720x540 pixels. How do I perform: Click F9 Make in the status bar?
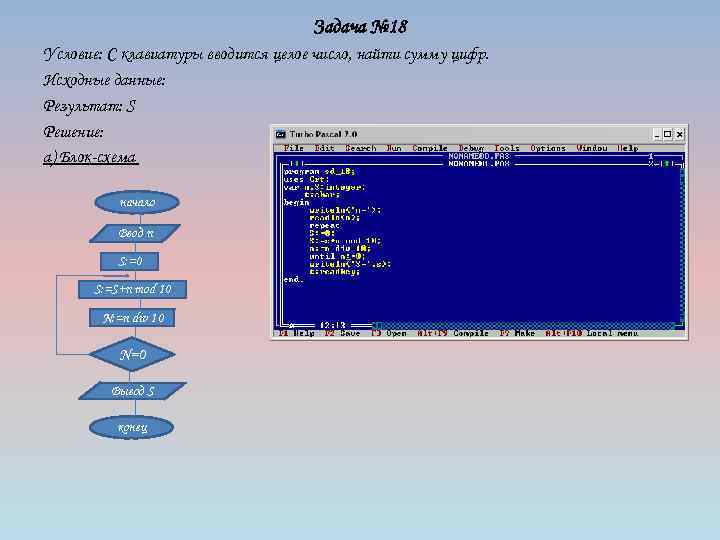click(x=517, y=333)
